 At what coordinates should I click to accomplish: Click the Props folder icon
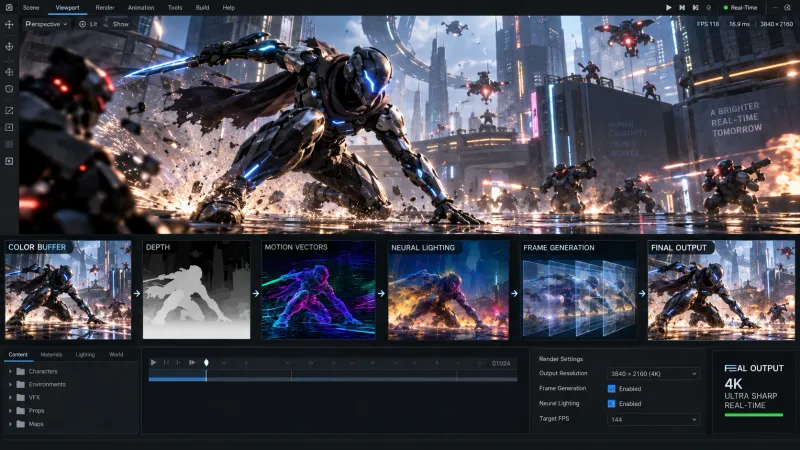click(20, 411)
